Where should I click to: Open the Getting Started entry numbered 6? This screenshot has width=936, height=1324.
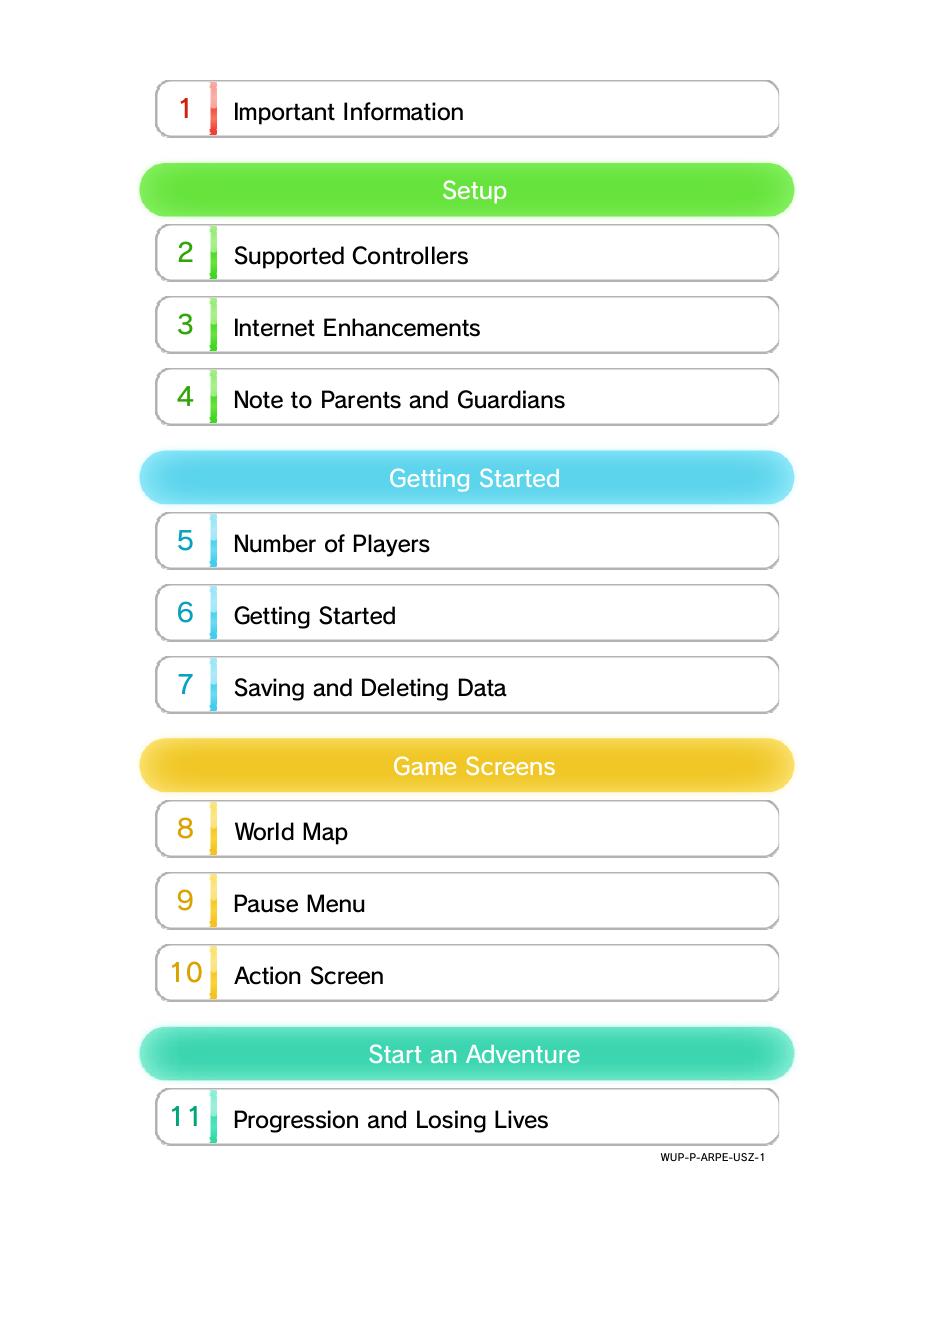(466, 614)
